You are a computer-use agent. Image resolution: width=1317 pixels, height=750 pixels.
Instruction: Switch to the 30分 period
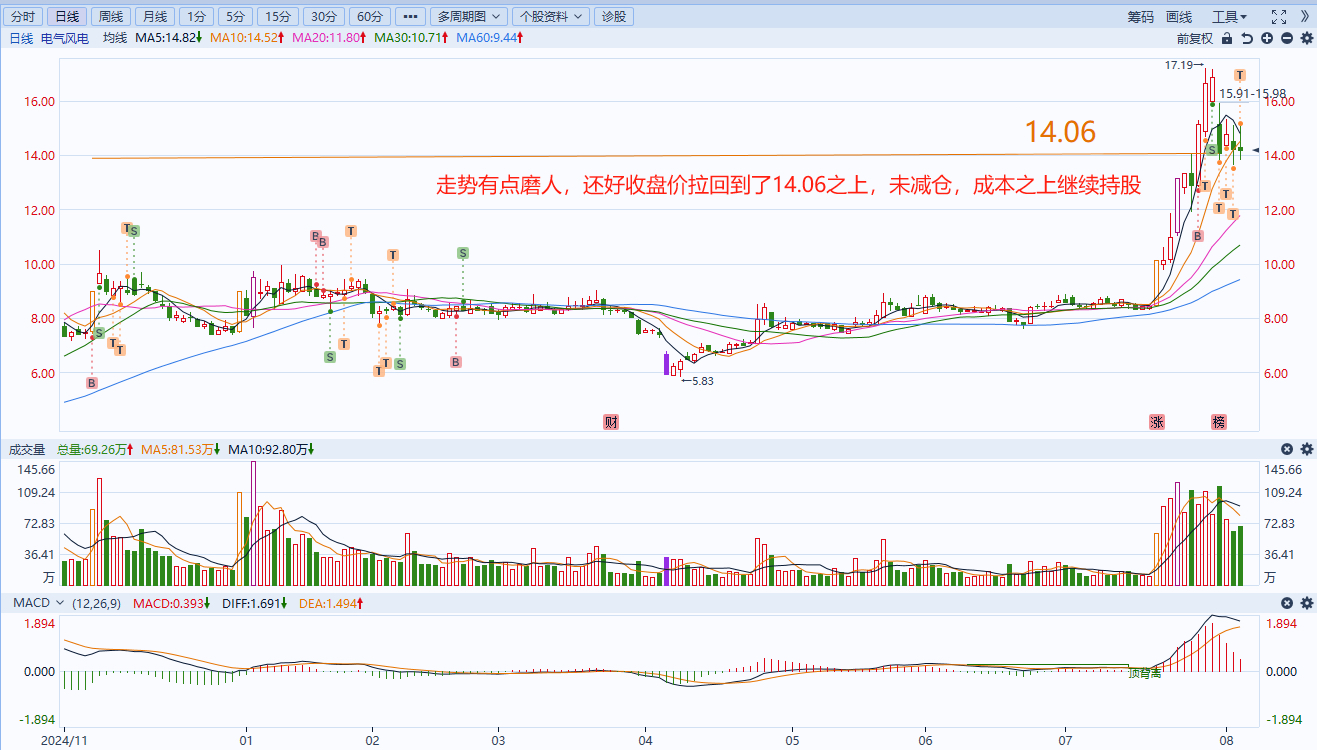(x=323, y=16)
